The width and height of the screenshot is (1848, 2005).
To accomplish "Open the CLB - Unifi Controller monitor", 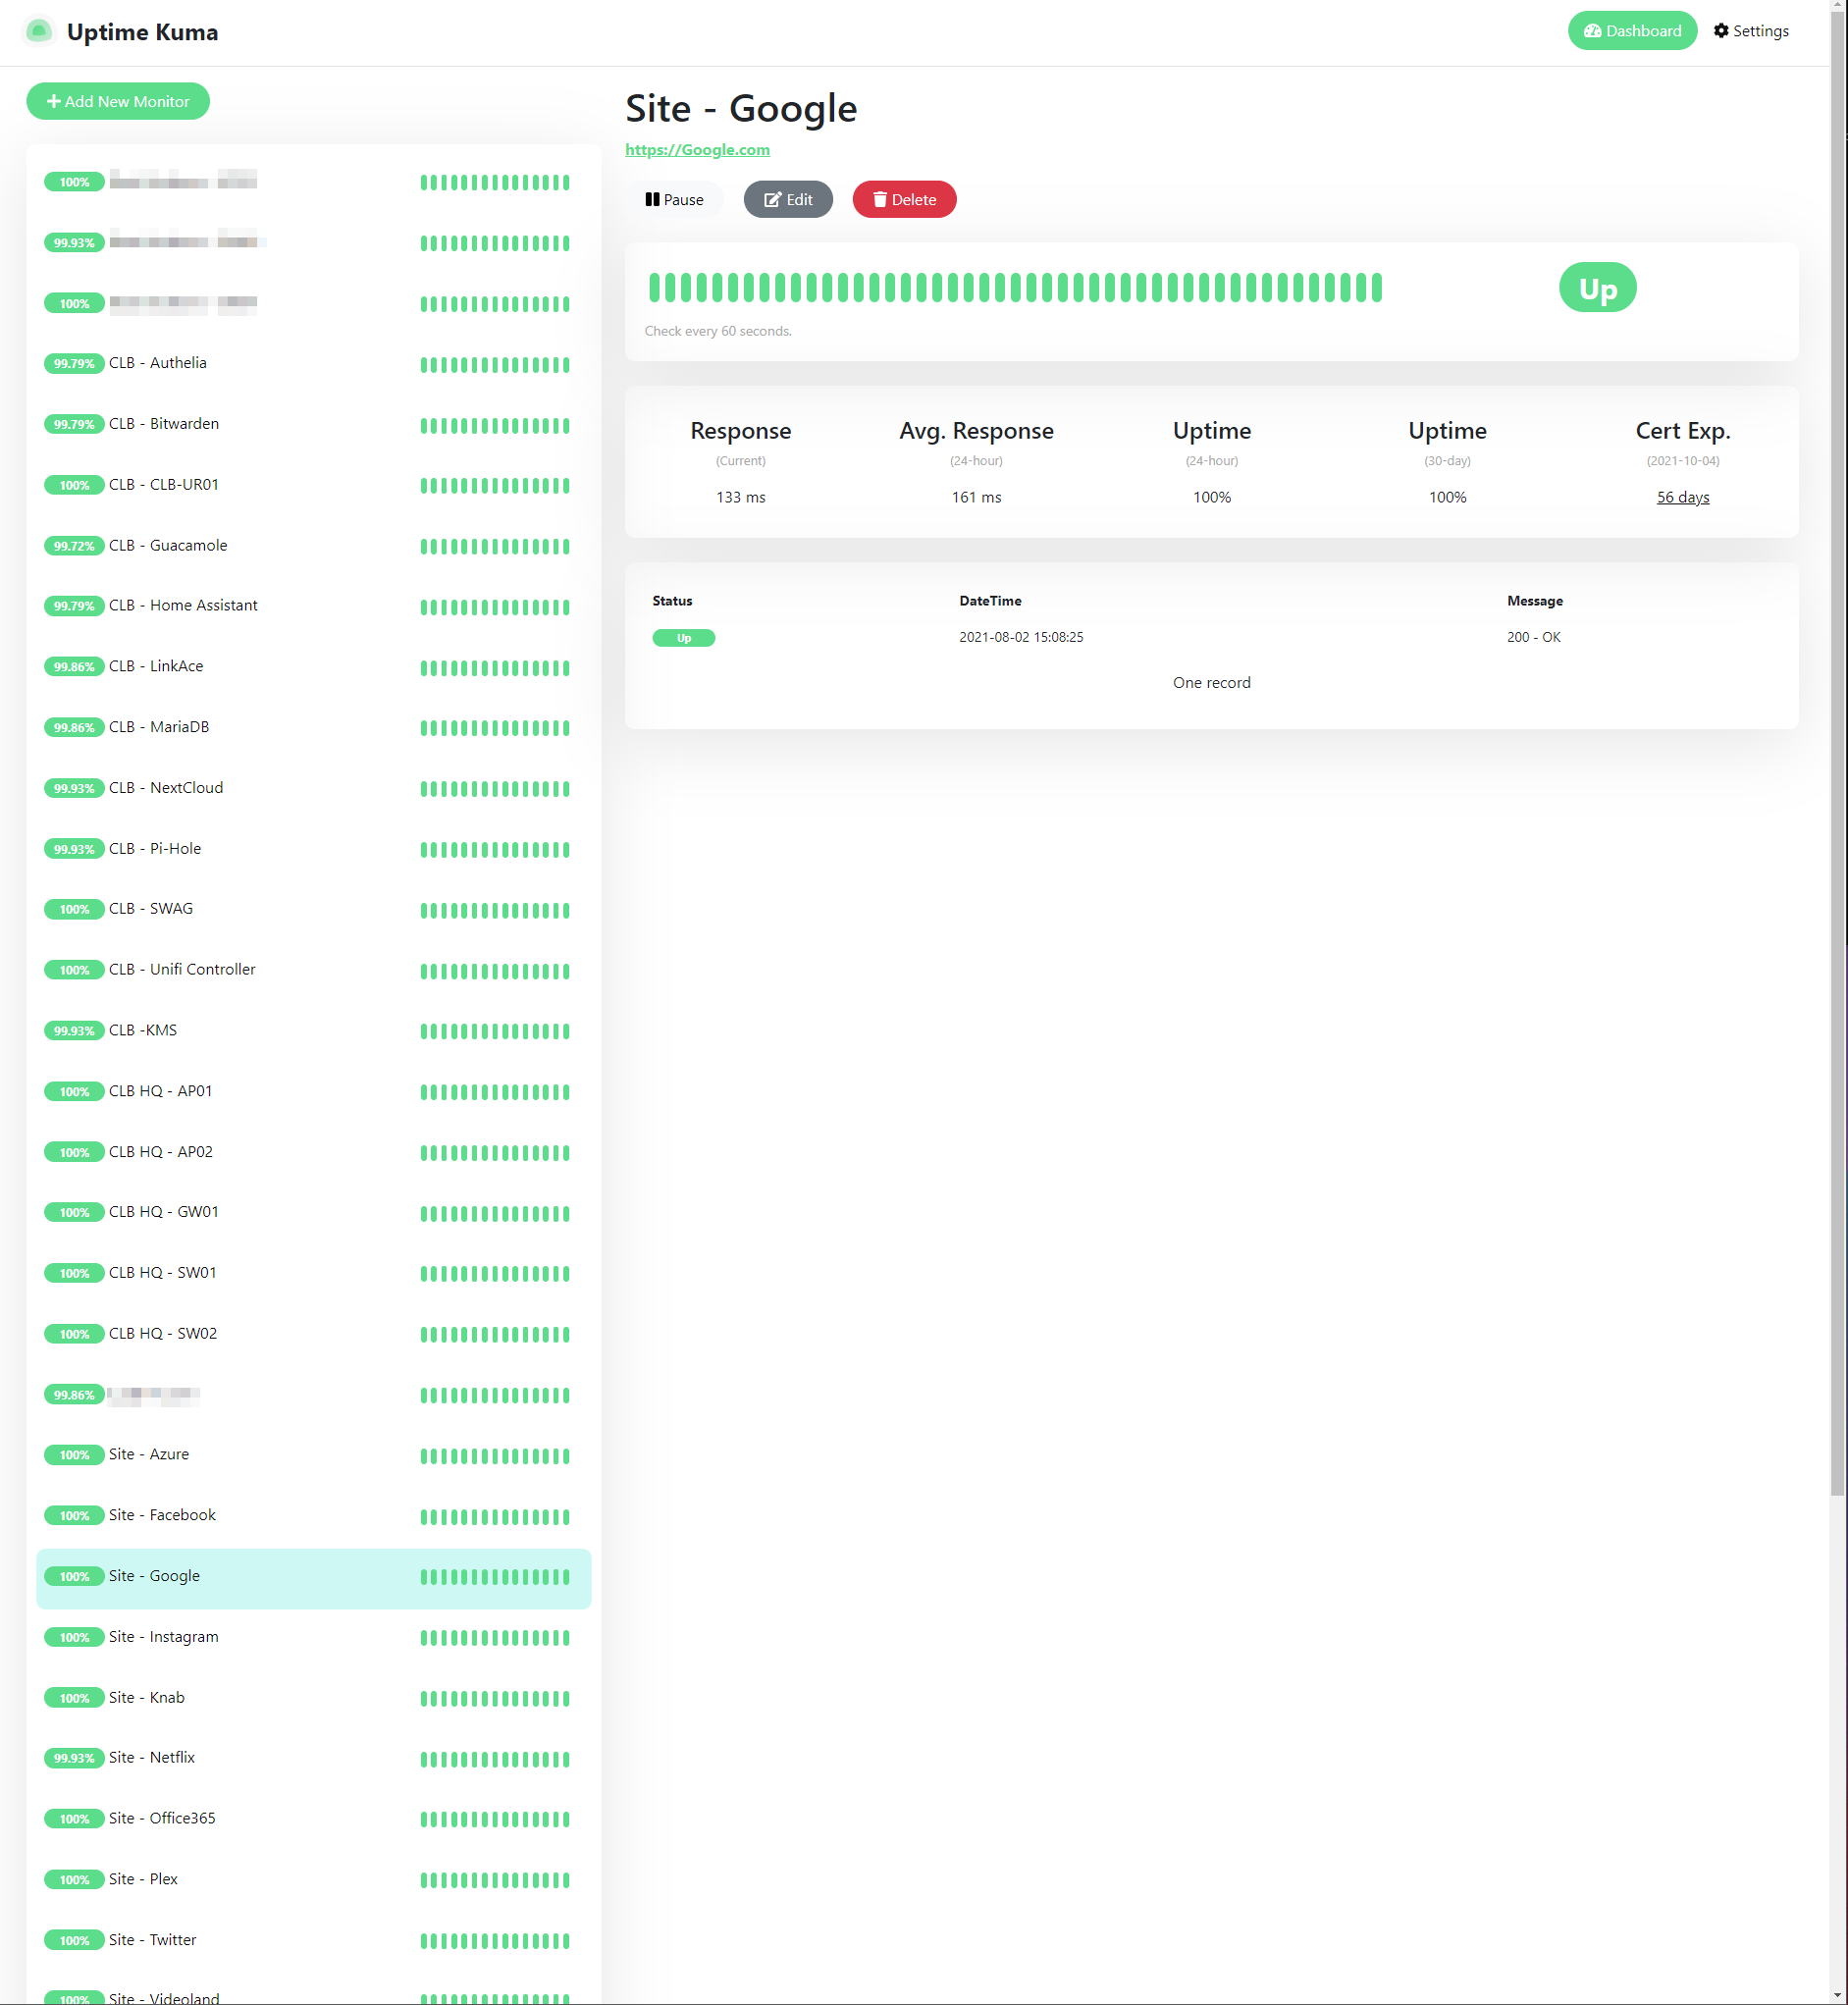I will pyautogui.click(x=314, y=971).
